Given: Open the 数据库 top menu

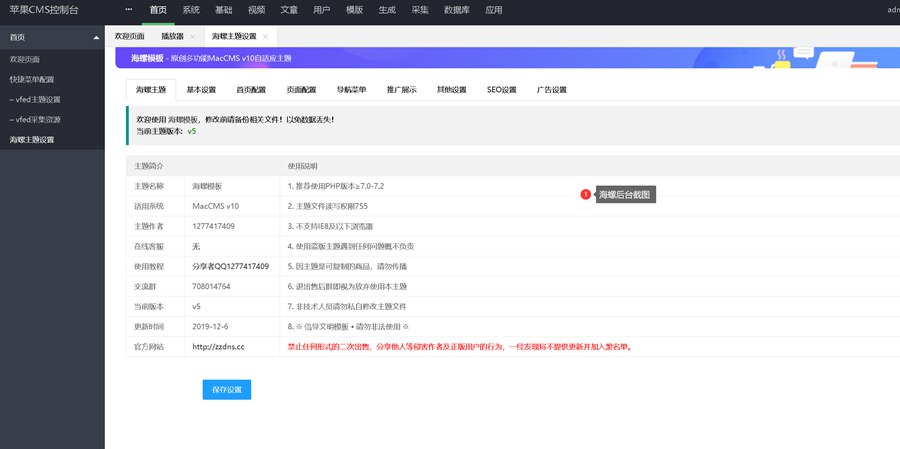Looking at the screenshot, I should pyautogui.click(x=457, y=10).
